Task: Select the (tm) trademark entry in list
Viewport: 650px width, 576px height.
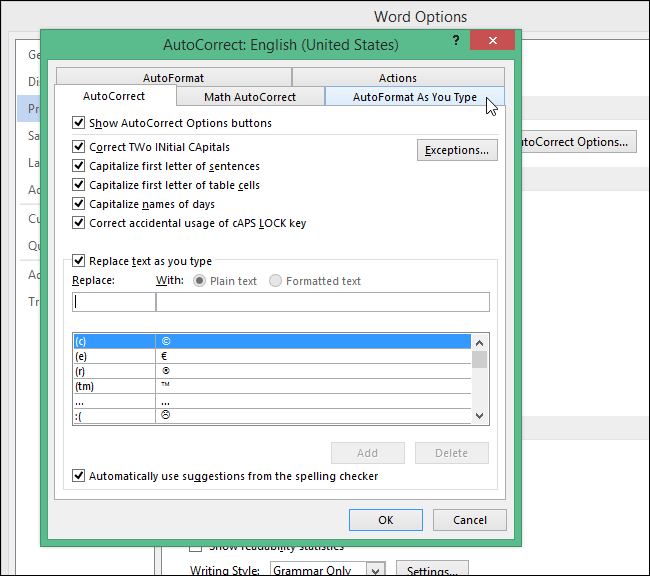Action: (x=272, y=386)
